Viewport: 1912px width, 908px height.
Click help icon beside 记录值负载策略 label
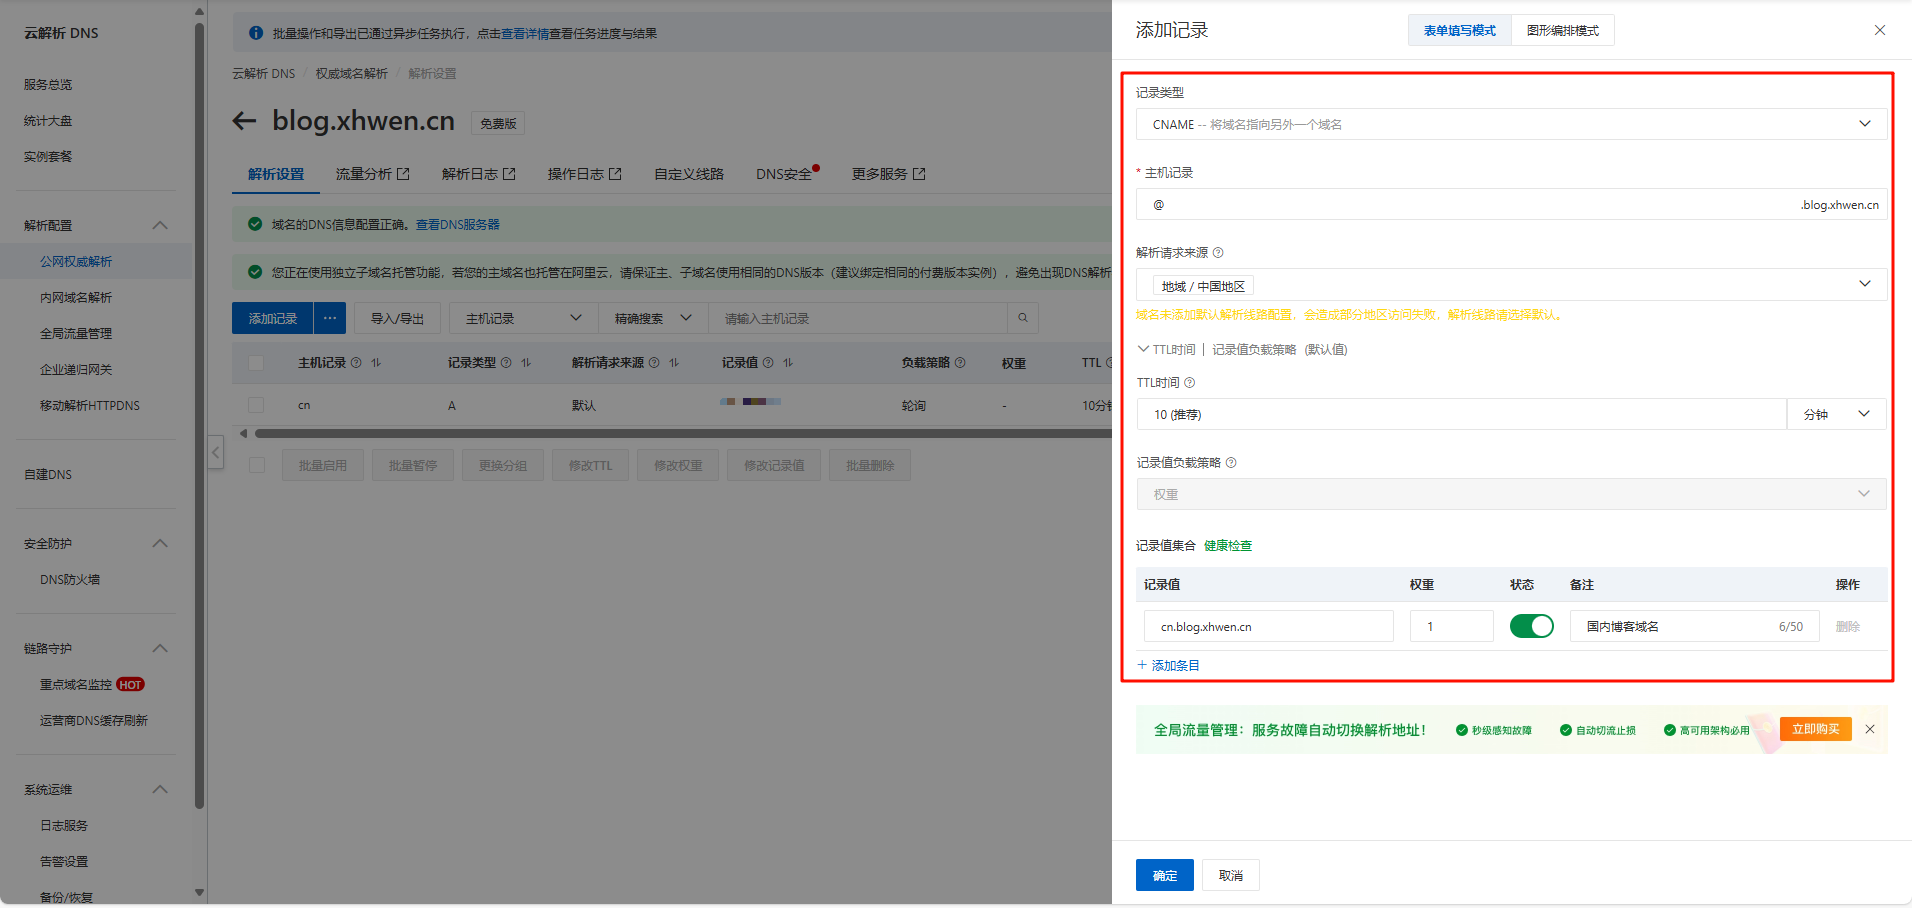[1231, 463]
